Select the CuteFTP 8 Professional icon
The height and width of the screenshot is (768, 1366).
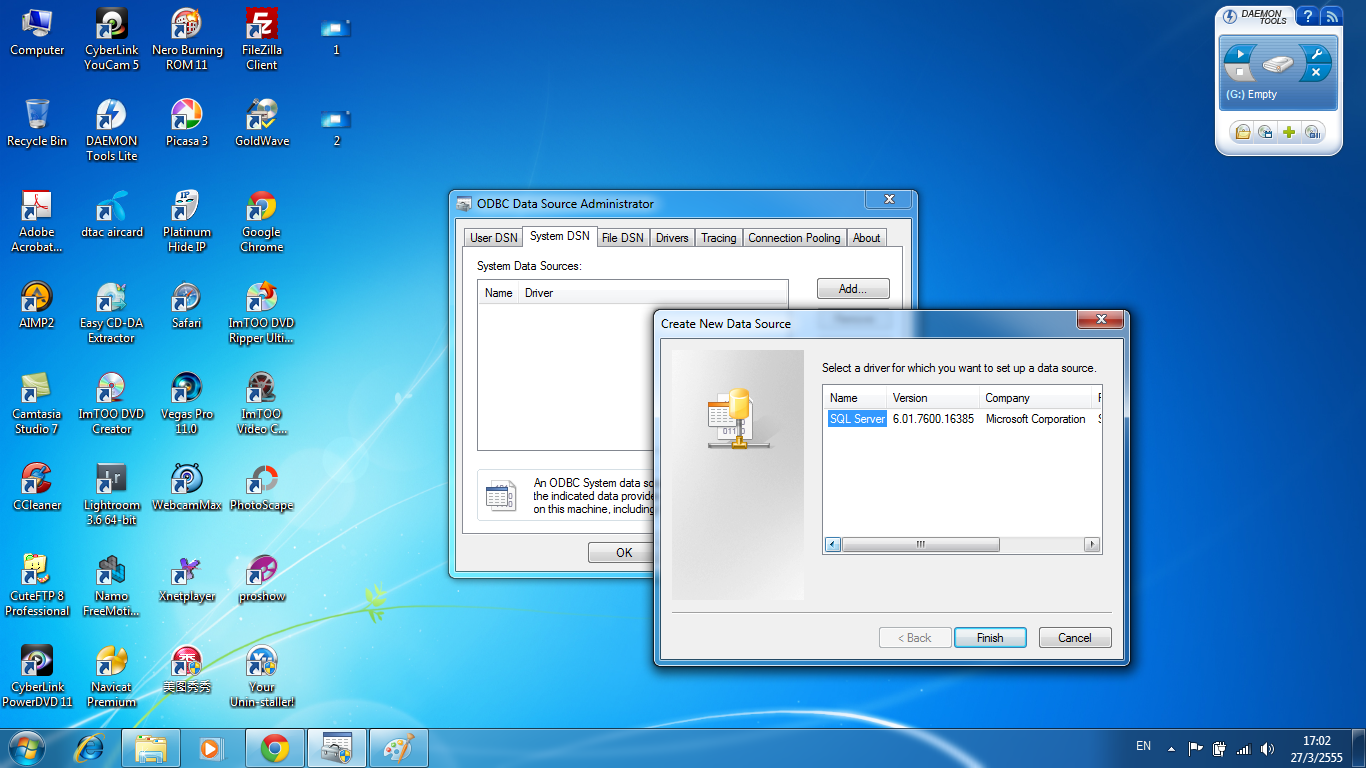37,586
